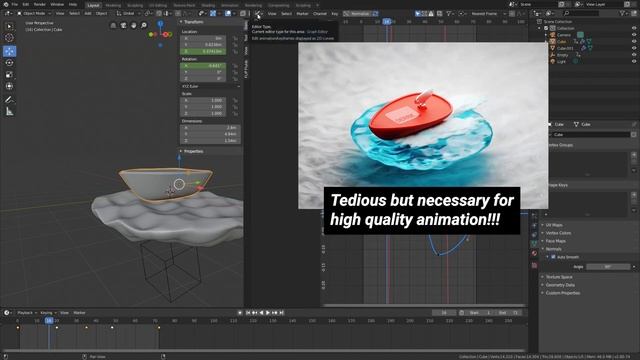Play the animation forward
This screenshot has width=640, height=360.
pyautogui.click(x=268, y=313)
